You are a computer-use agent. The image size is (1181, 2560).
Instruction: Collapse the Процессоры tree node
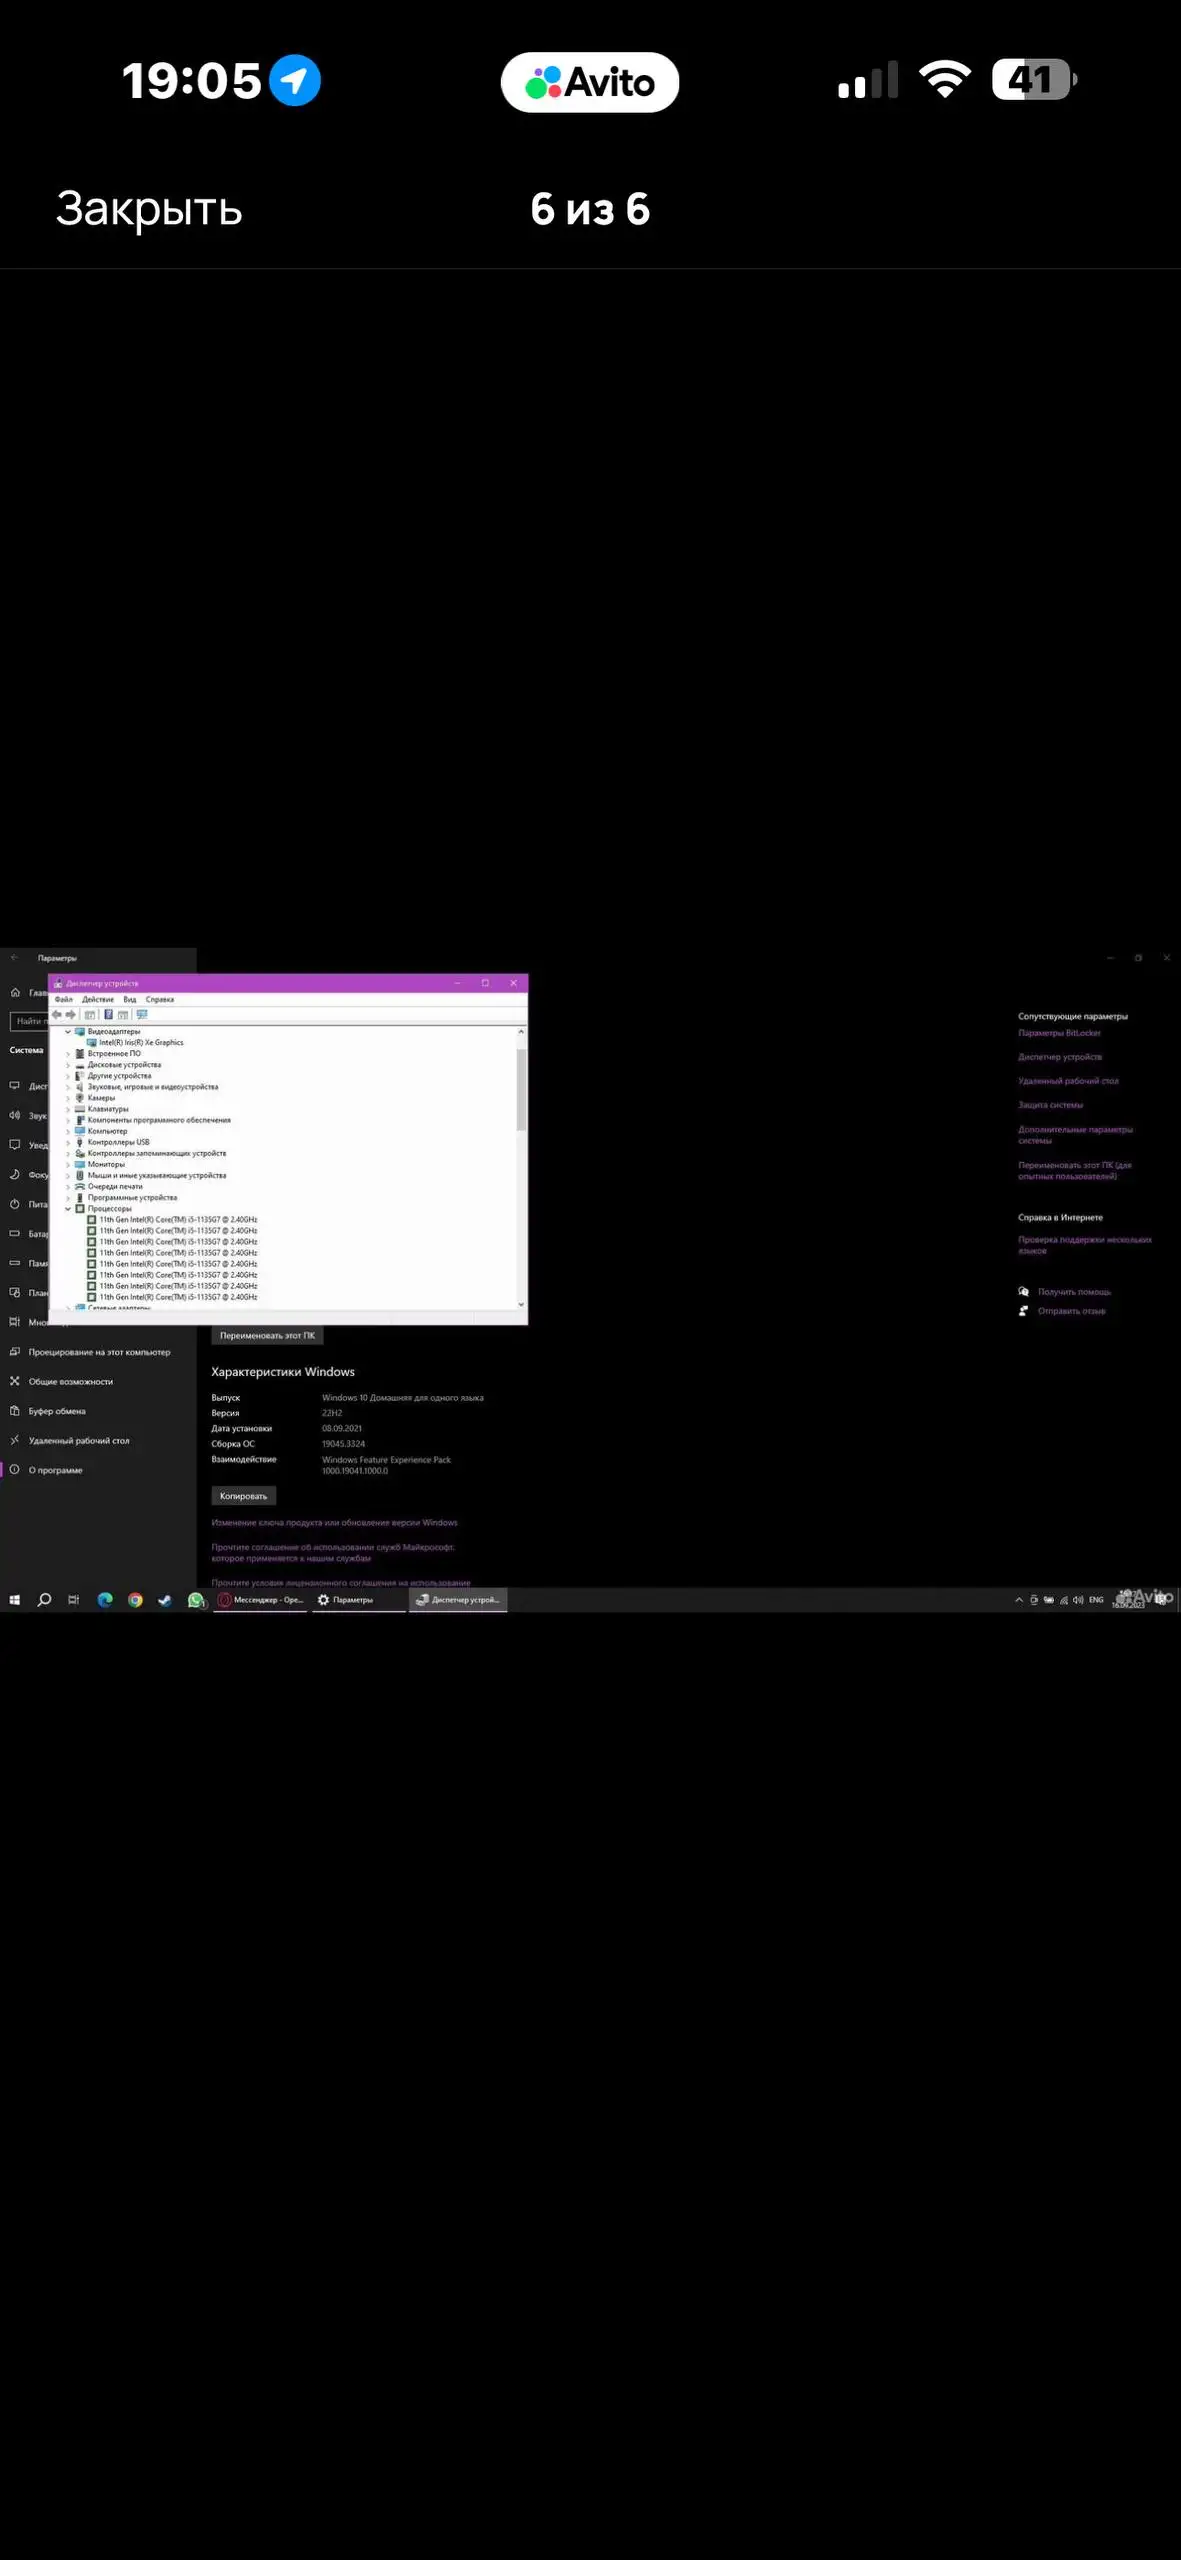coord(68,1209)
